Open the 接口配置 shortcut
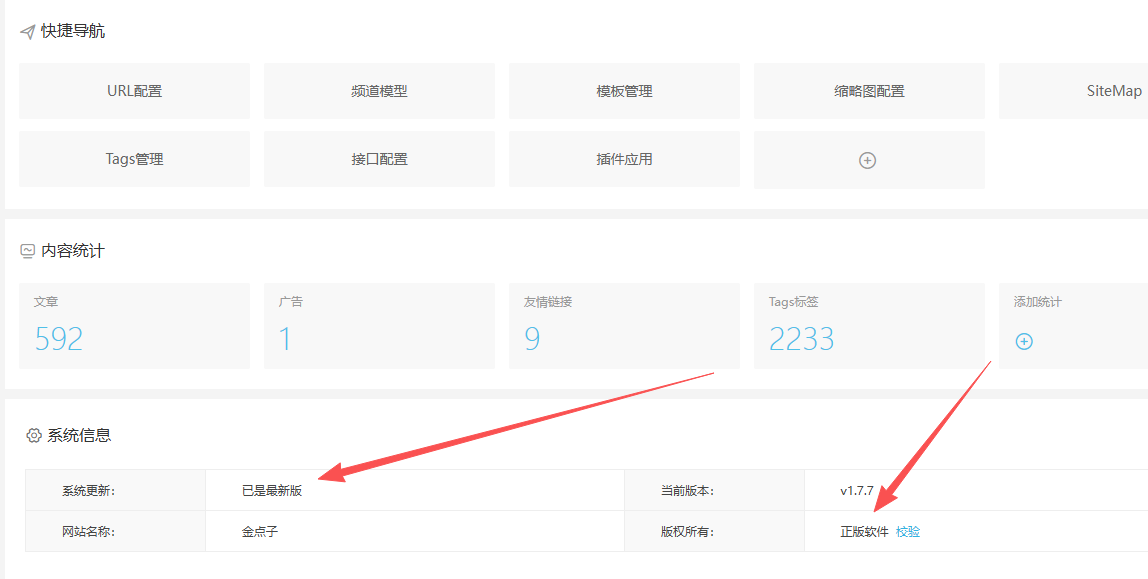The width and height of the screenshot is (1148, 579). coord(378,159)
